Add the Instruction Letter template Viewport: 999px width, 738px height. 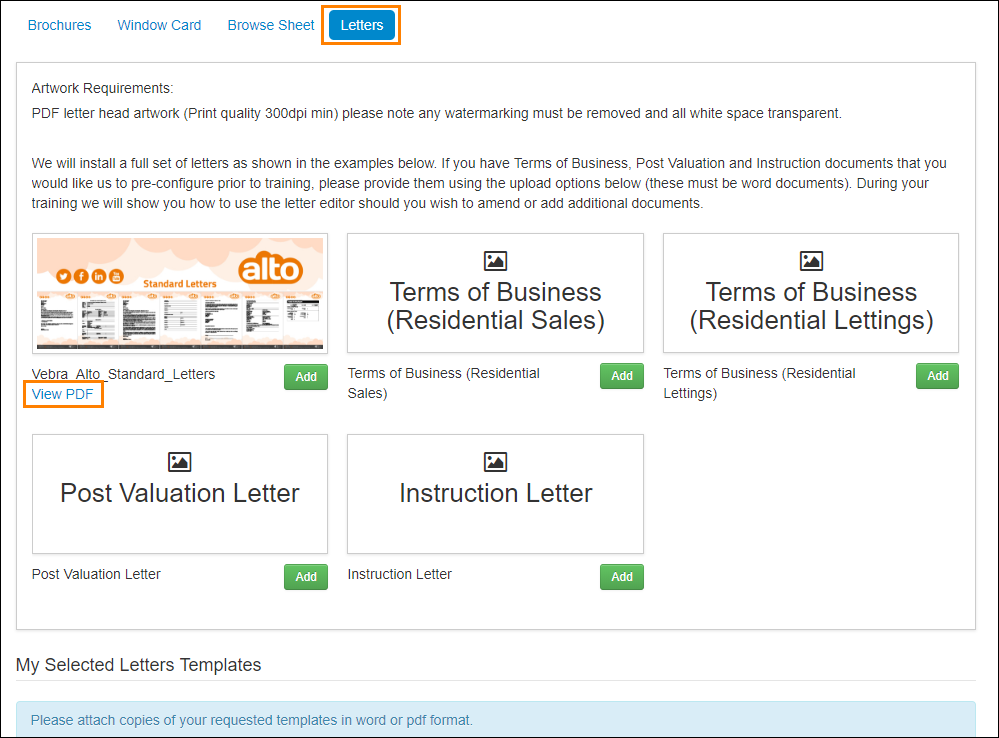(x=622, y=577)
